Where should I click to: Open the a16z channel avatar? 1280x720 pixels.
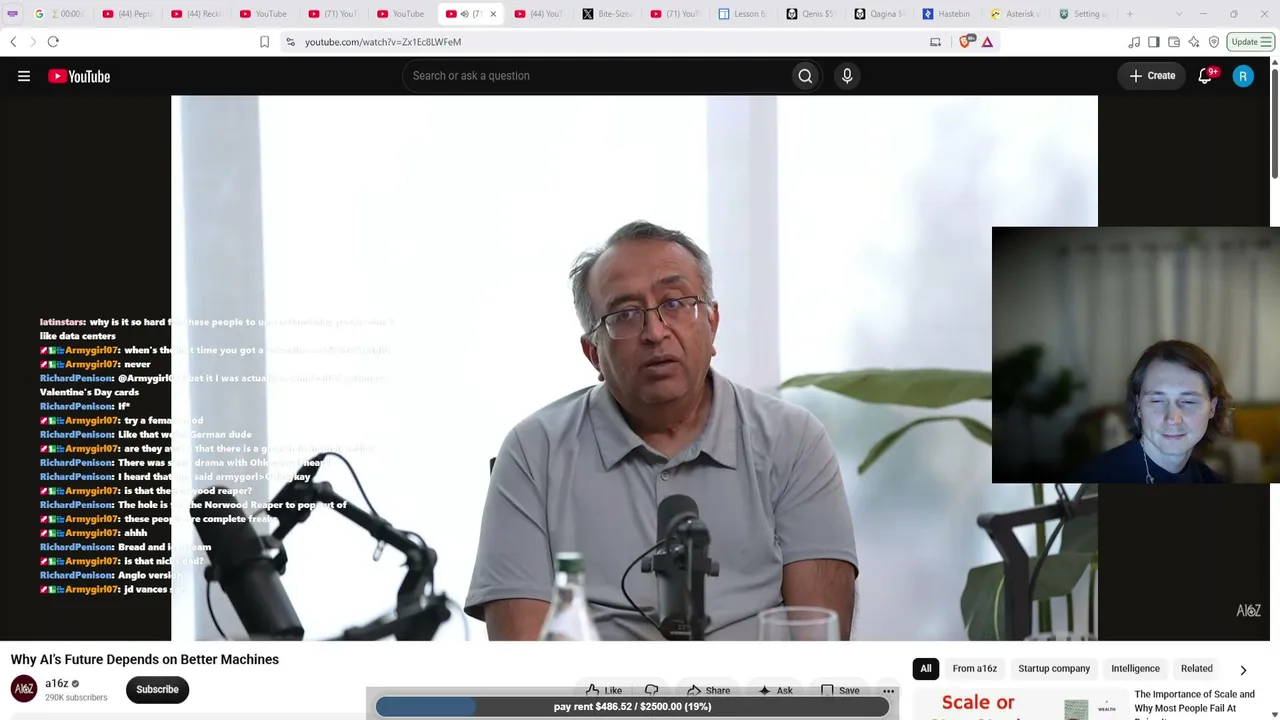pos(24,689)
